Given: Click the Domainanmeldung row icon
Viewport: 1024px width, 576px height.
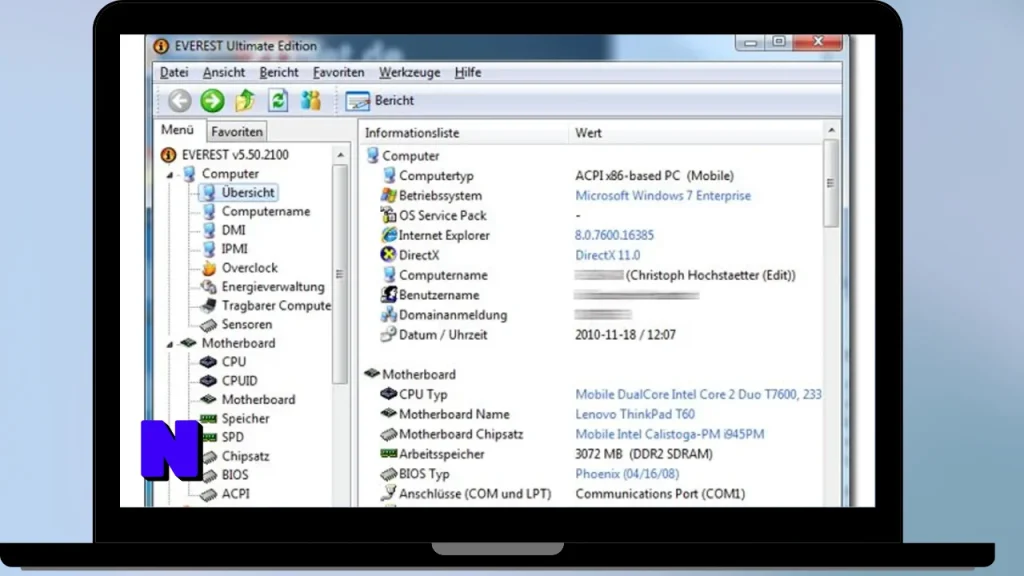Looking at the screenshot, I should (389, 315).
